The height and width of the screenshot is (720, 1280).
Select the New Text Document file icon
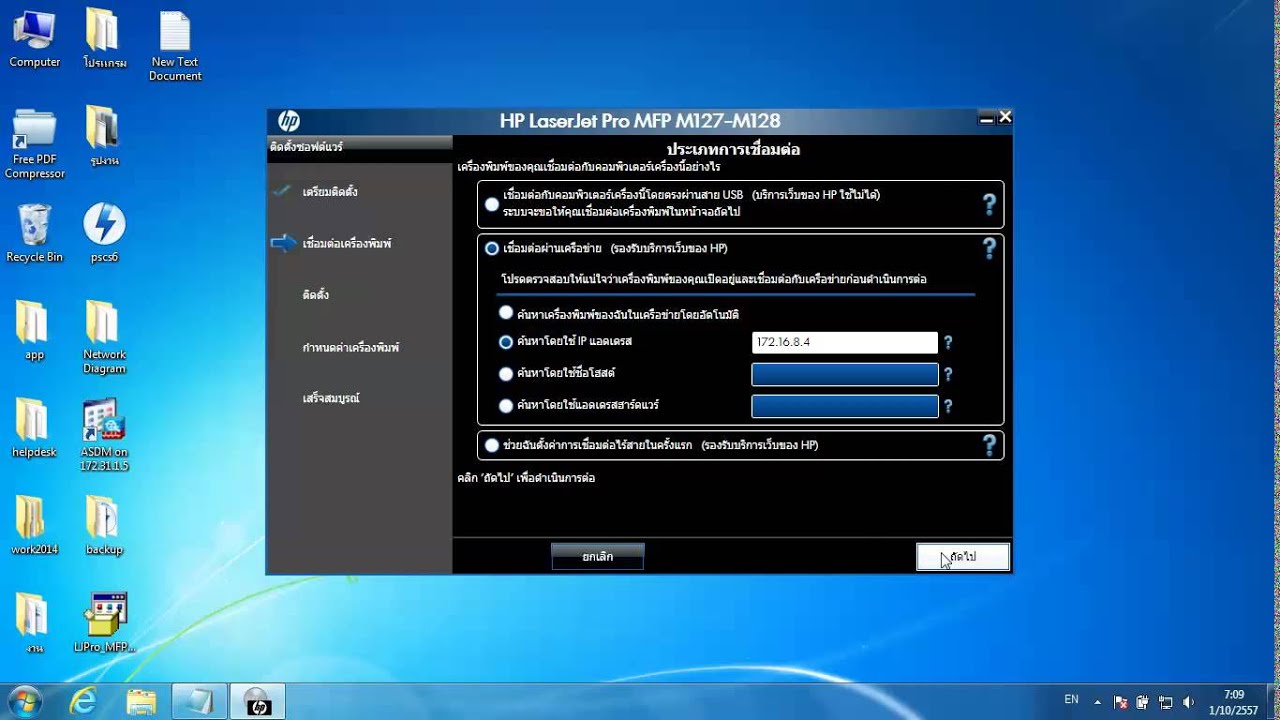coord(175,45)
